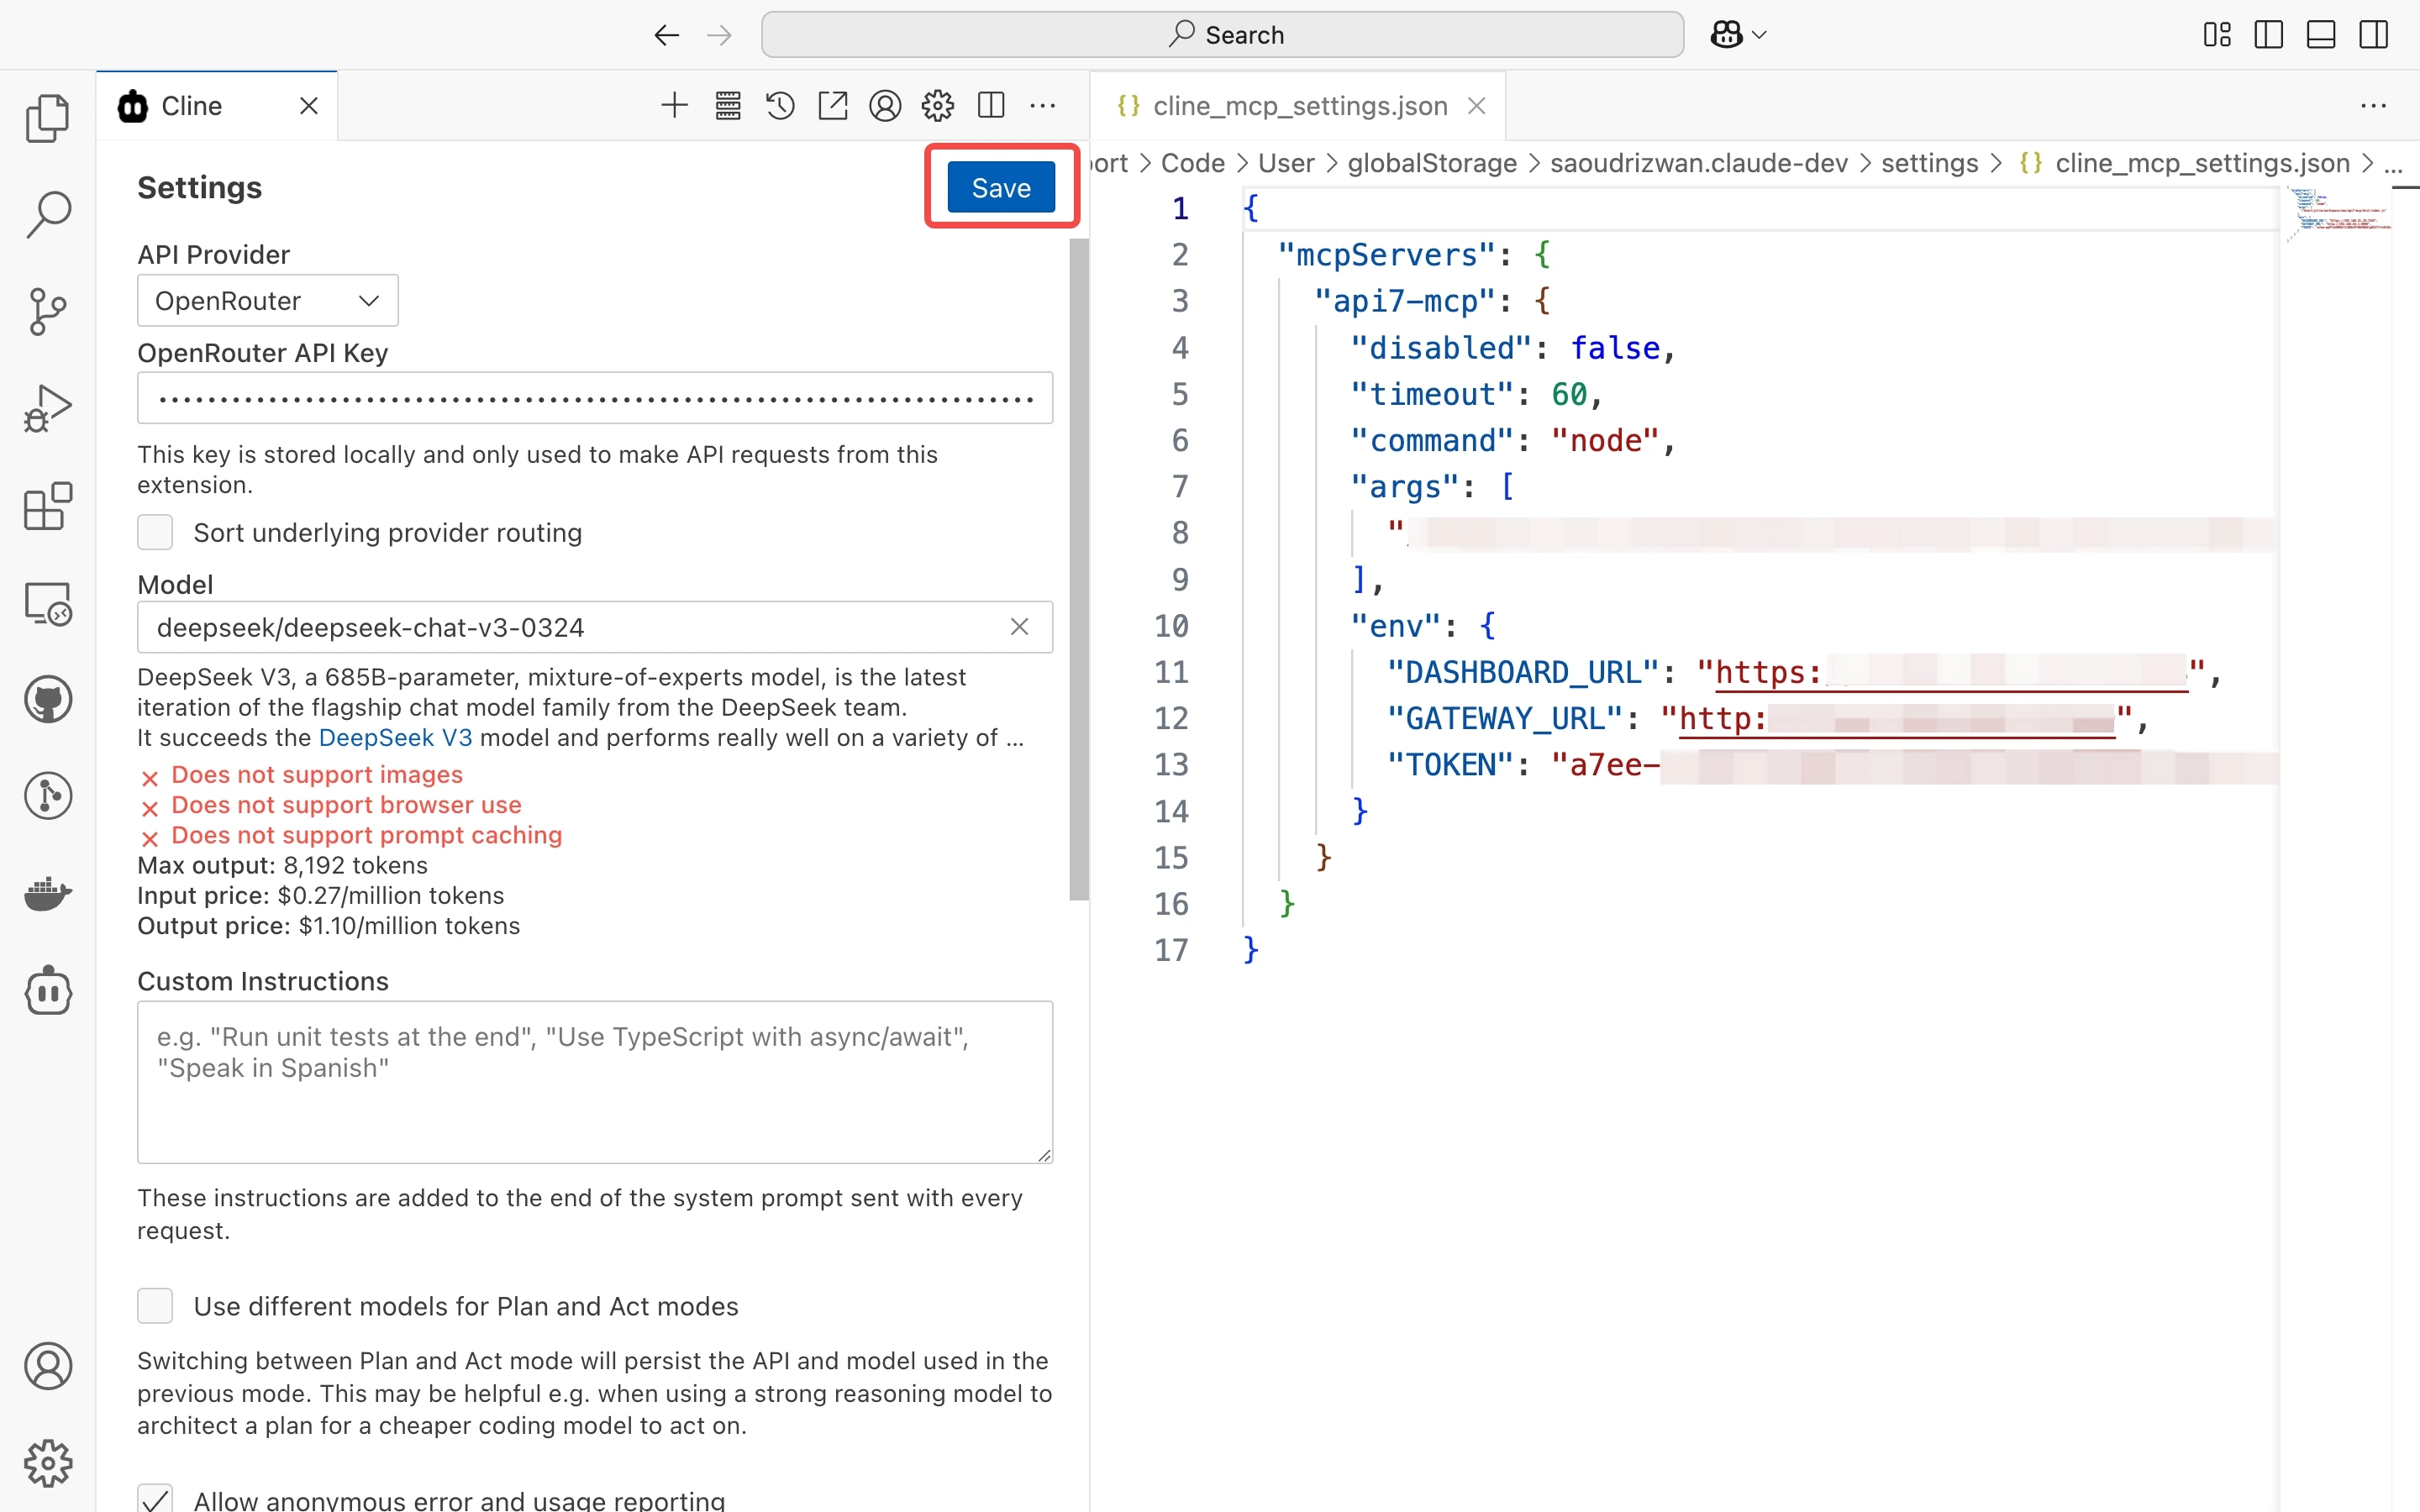The width and height of the screenshot is (2420, 1512).
Task: Close the Cline tab
Action: click(309, 106)
